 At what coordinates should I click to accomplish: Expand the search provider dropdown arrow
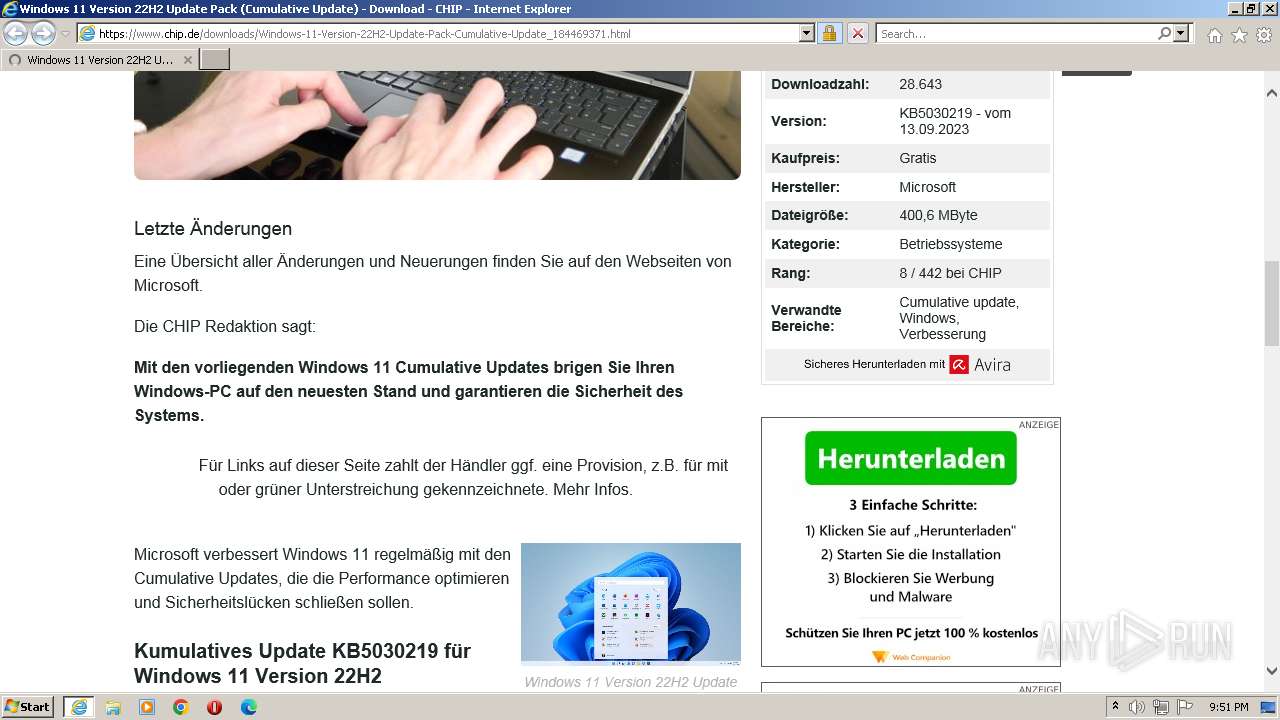click(1181, 34)
